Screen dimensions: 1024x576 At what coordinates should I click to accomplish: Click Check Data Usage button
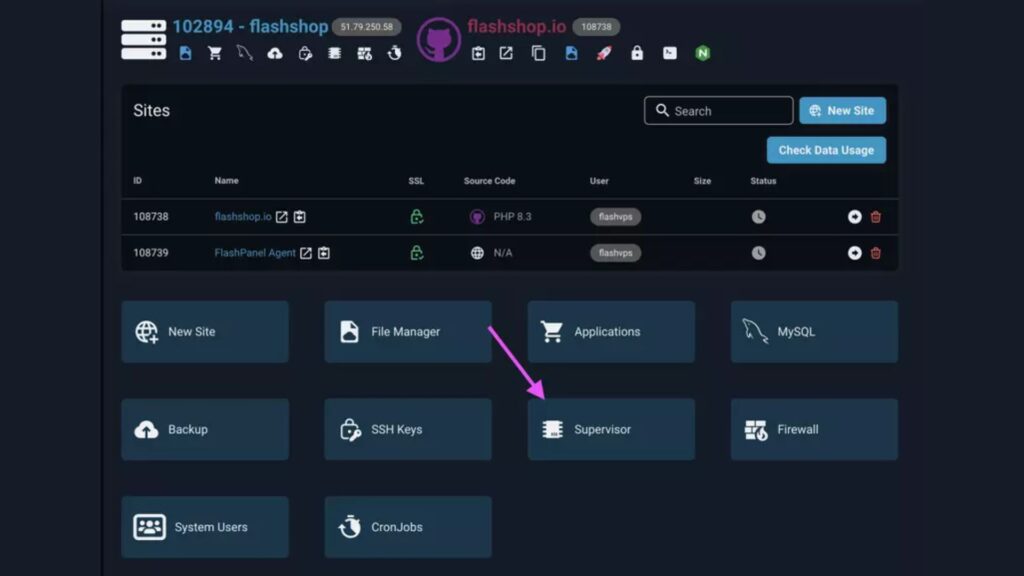(826, 150)
